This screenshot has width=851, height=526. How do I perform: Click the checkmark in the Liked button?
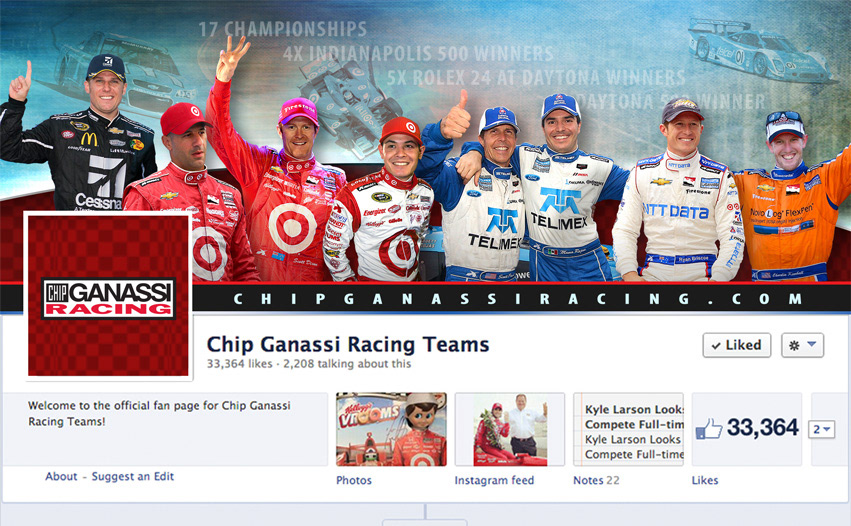click(716, 346)
